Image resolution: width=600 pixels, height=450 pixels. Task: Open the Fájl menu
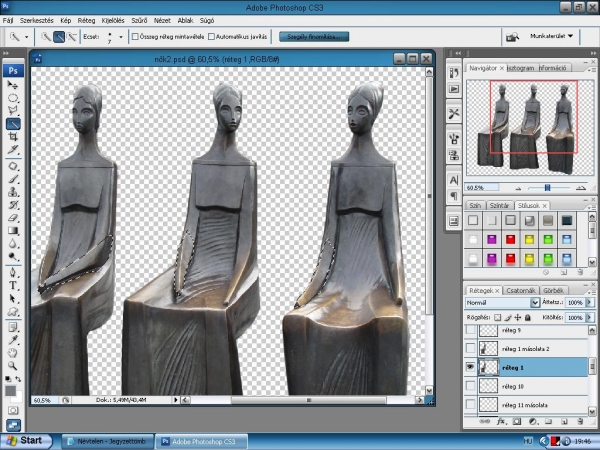[x=7, y=21]
